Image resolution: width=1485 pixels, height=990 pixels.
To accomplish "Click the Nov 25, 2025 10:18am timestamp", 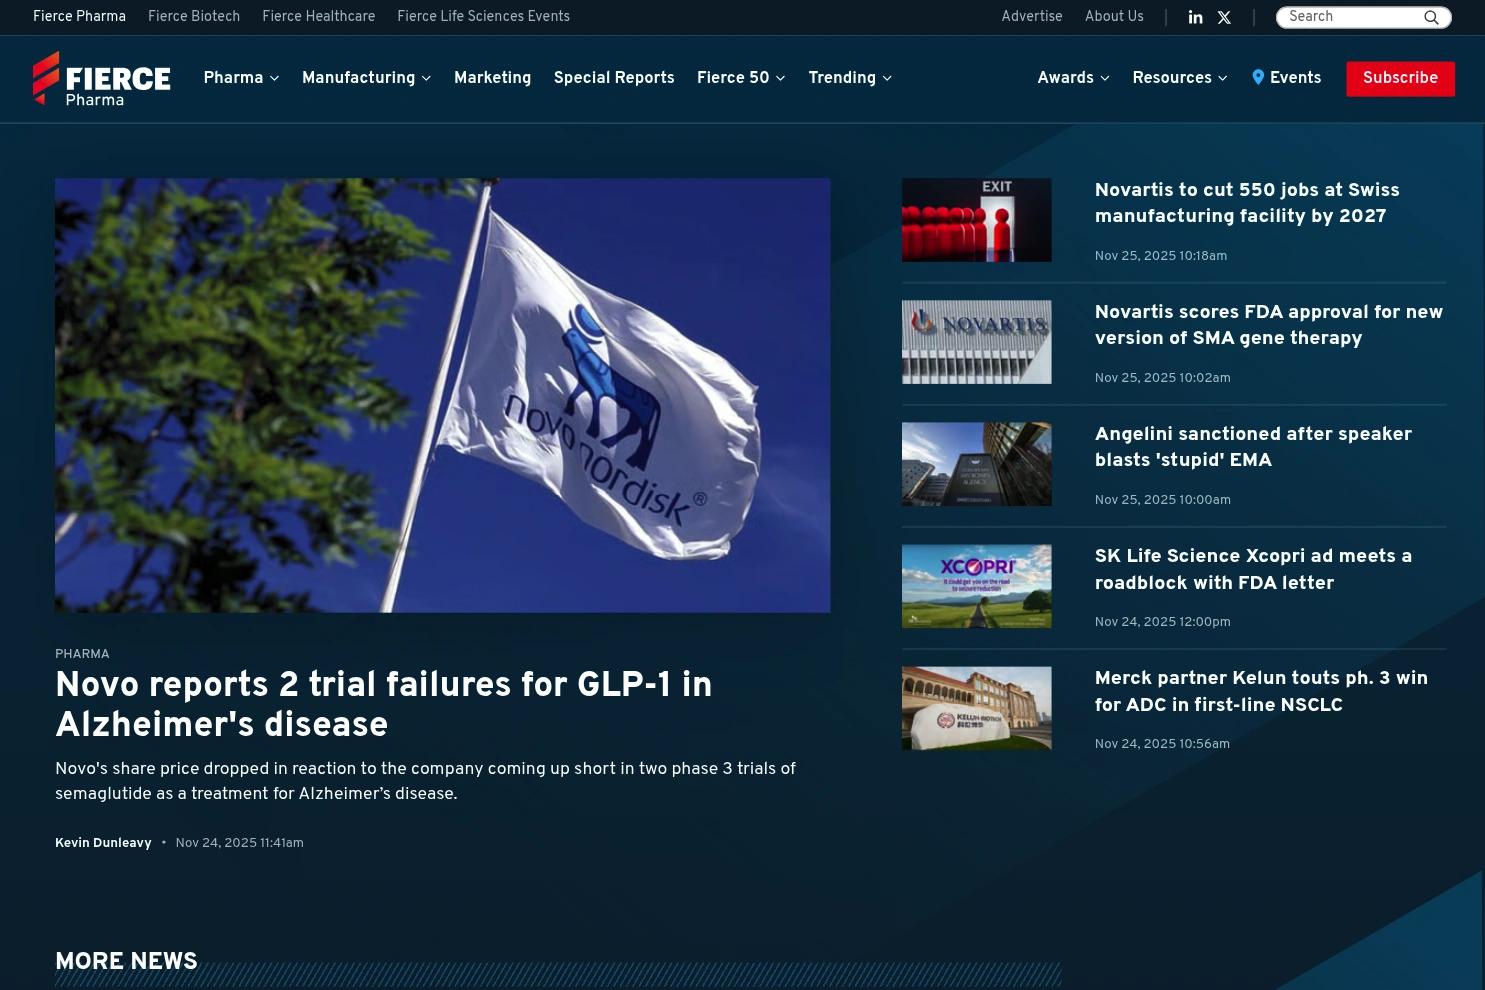I will [x=1161, y=256].
